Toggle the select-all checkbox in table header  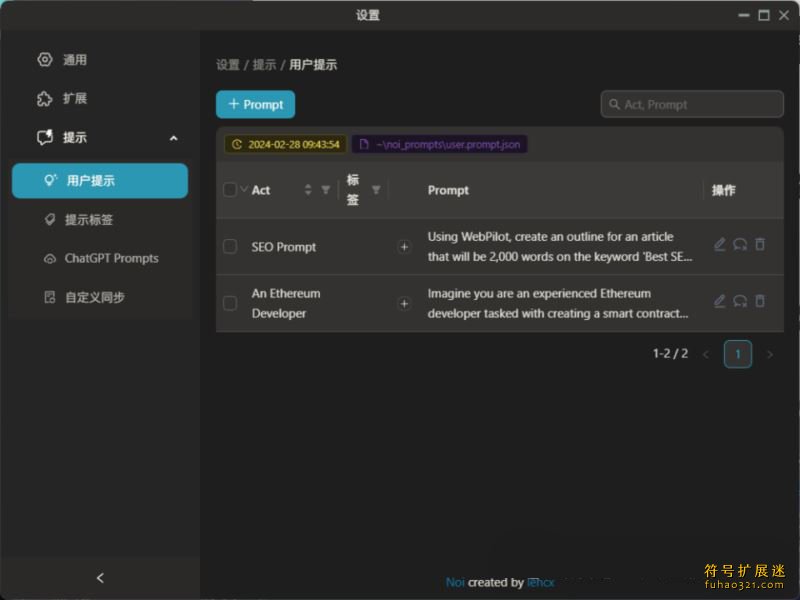[x=230, y=190]
